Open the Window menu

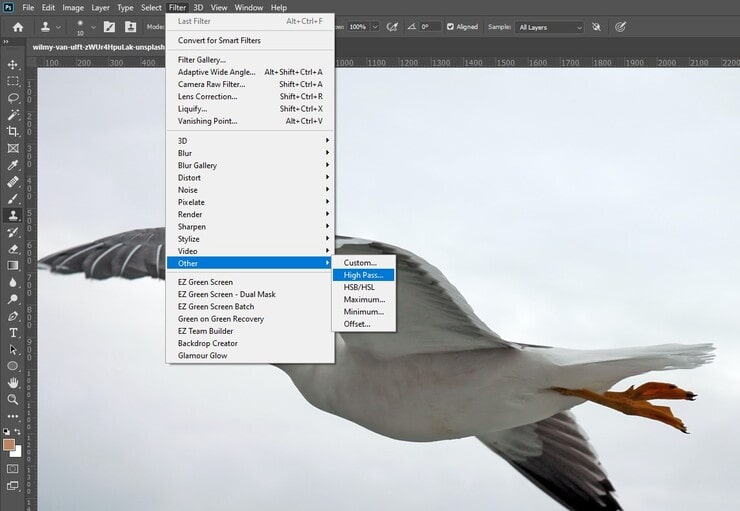click(x=248, y=8)
